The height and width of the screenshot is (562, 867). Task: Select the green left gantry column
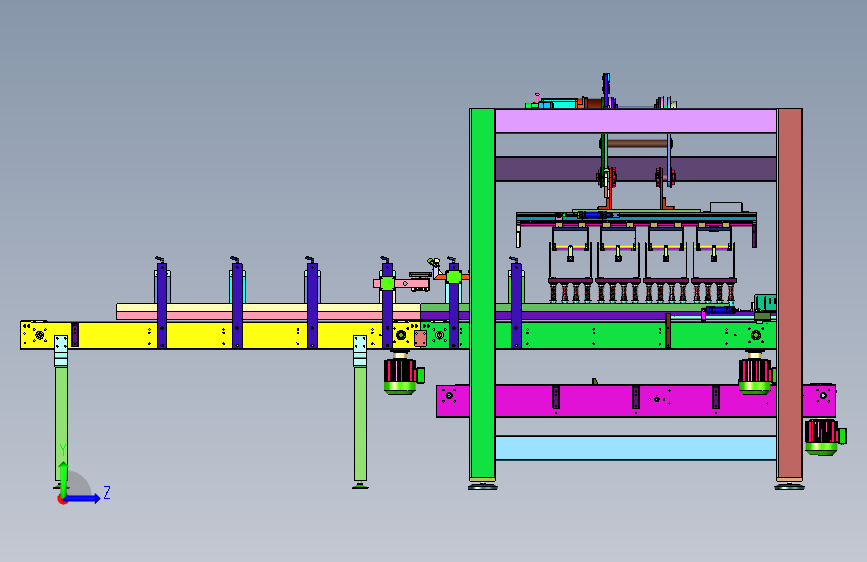click(x=482, y=294)
